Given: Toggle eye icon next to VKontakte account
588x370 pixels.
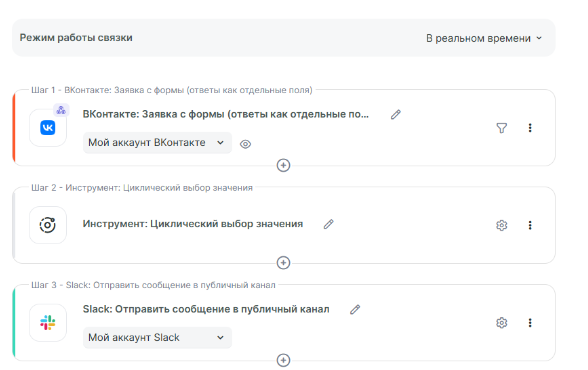Looking at the screenshot, I should click(245, 144).
